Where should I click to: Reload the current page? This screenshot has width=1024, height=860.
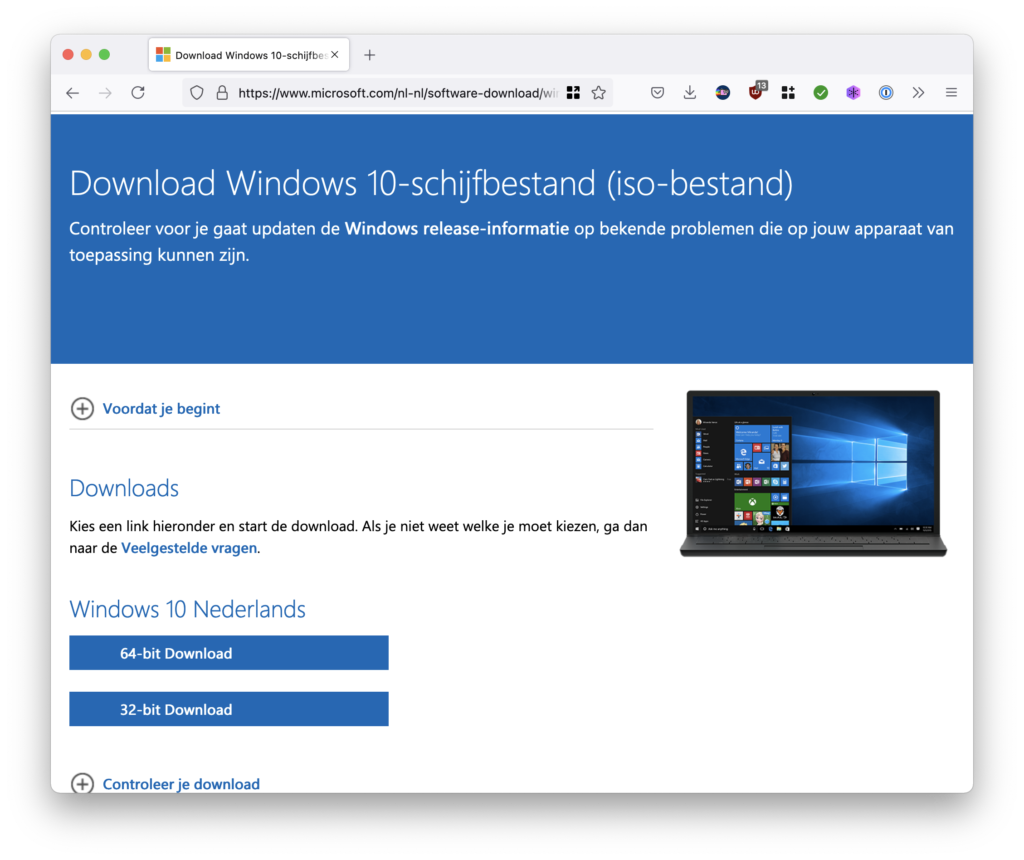coord(138,93)
